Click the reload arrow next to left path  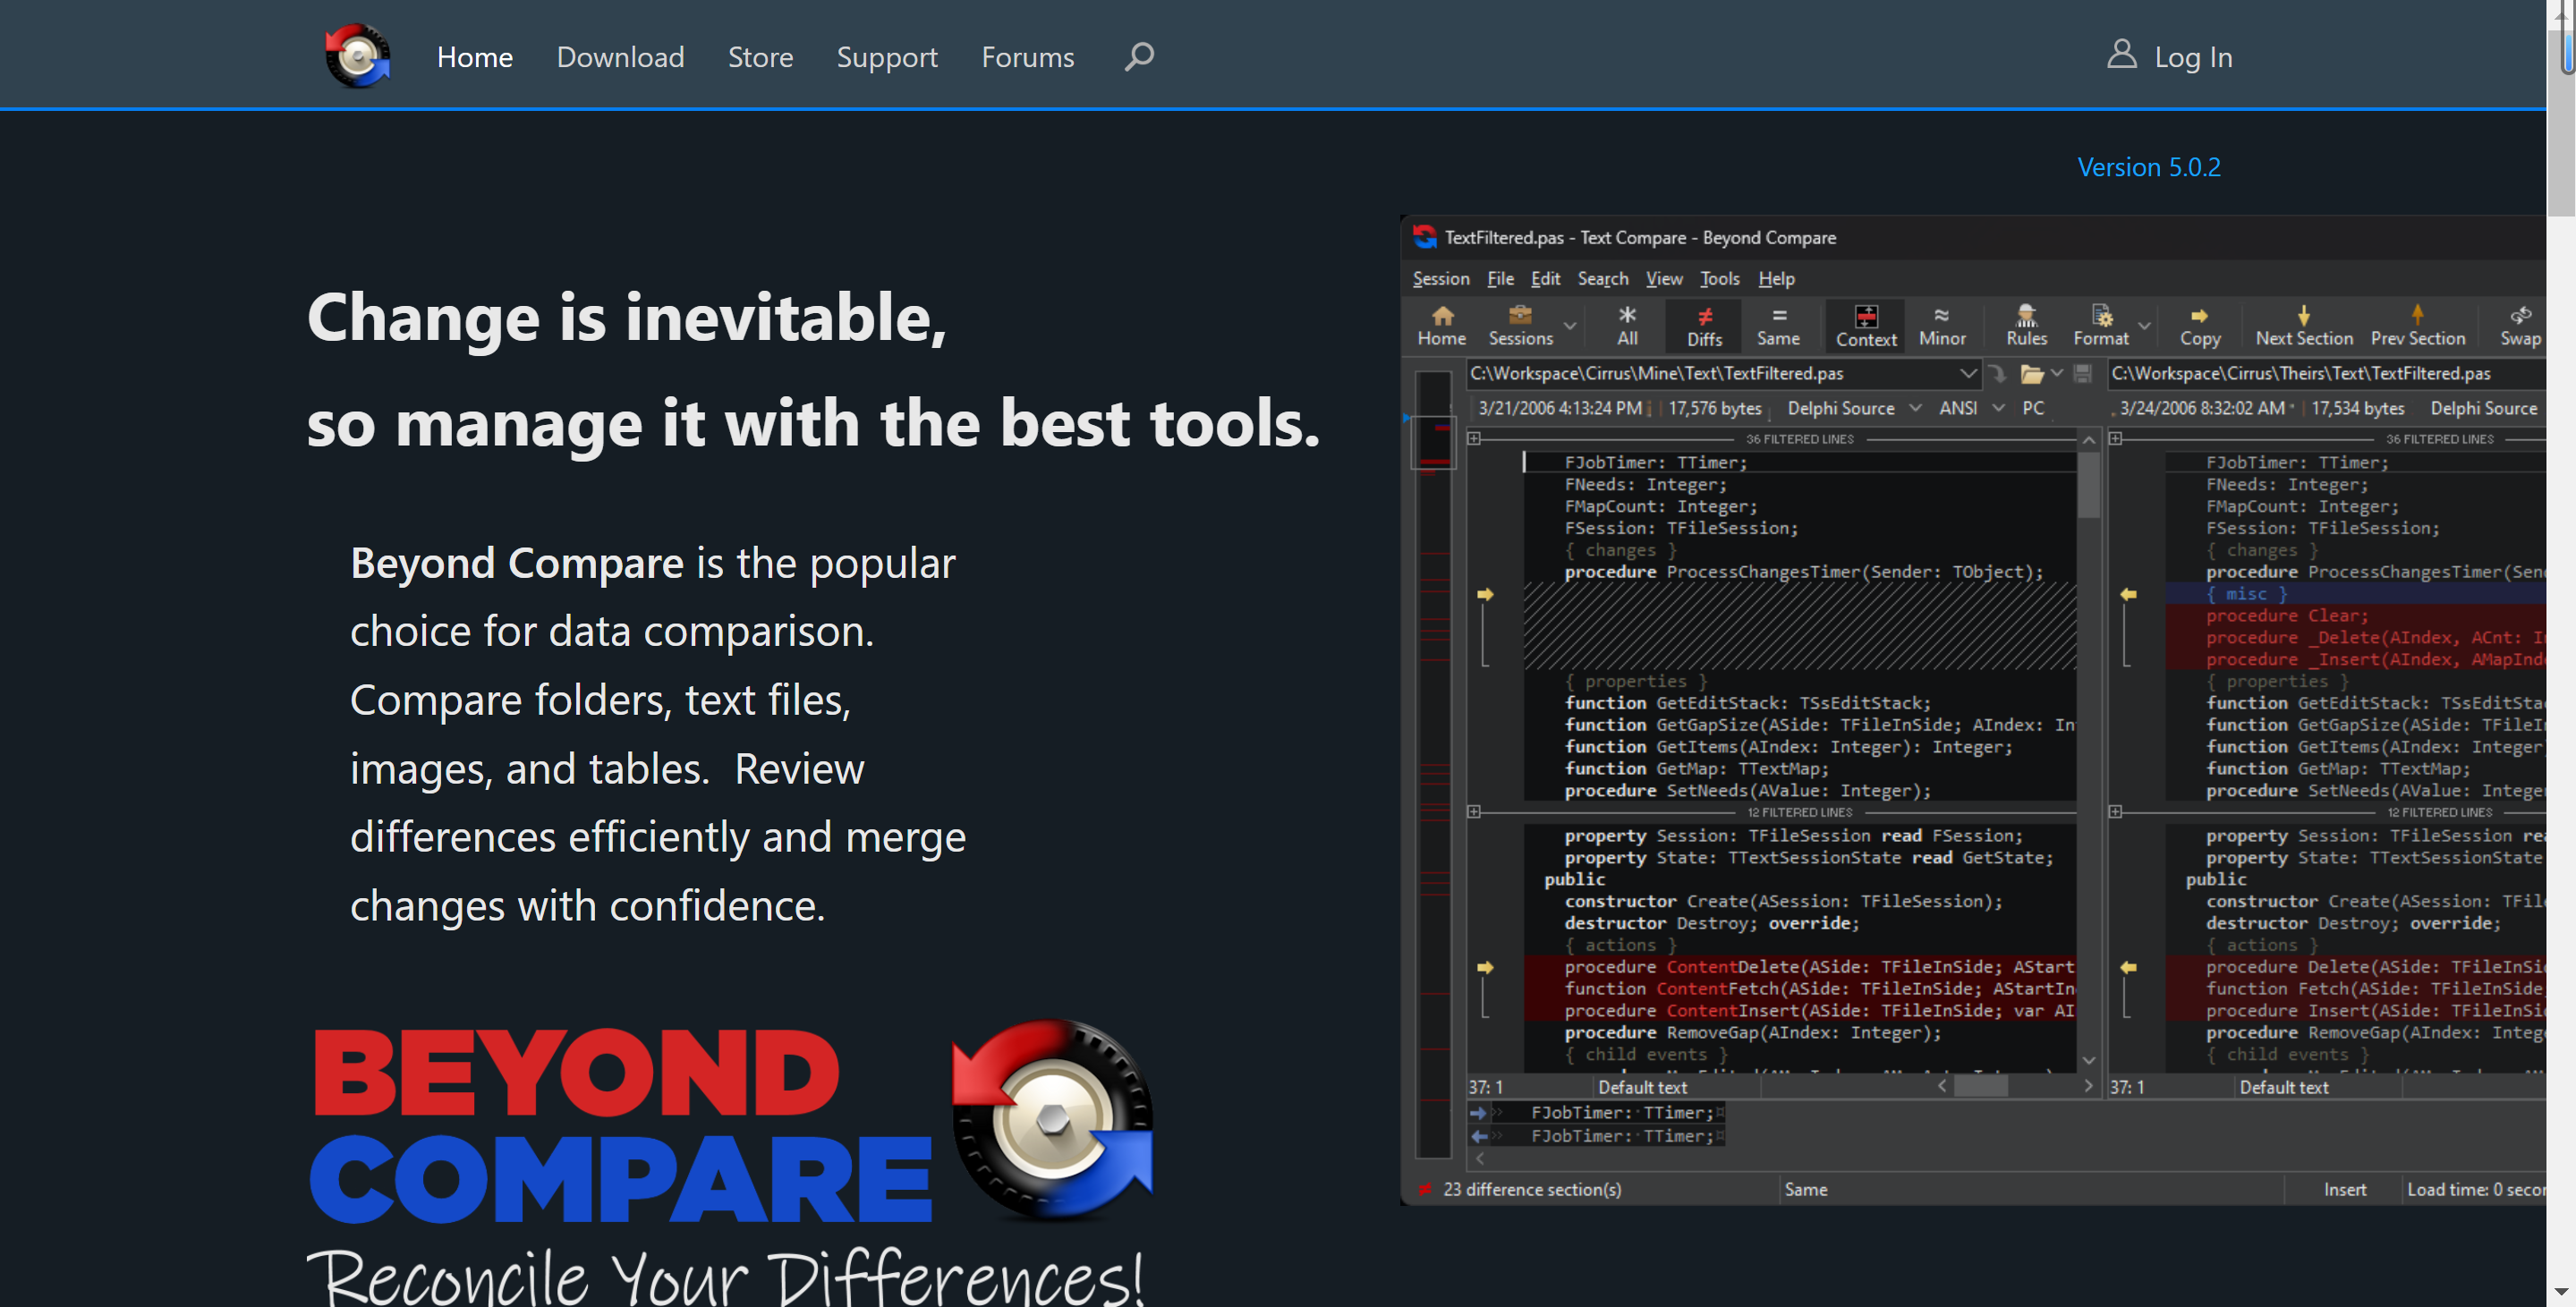click(1997, 373)
